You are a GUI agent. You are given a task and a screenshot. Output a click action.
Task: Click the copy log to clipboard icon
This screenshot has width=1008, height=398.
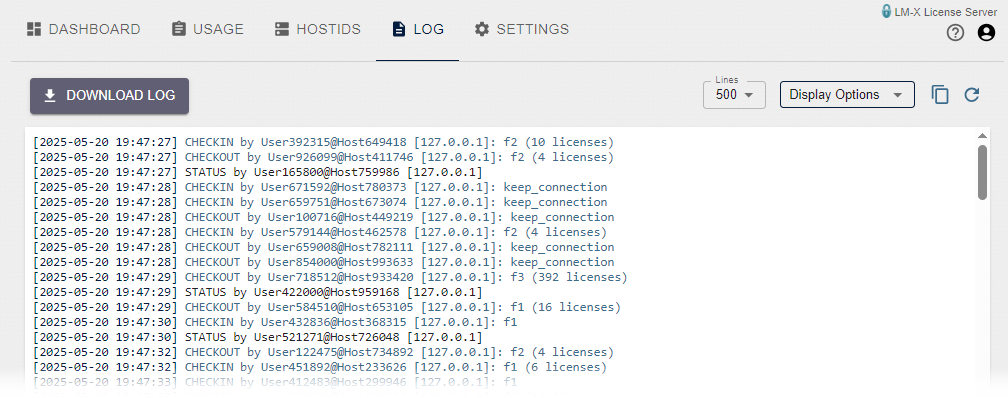click(940, 95)
